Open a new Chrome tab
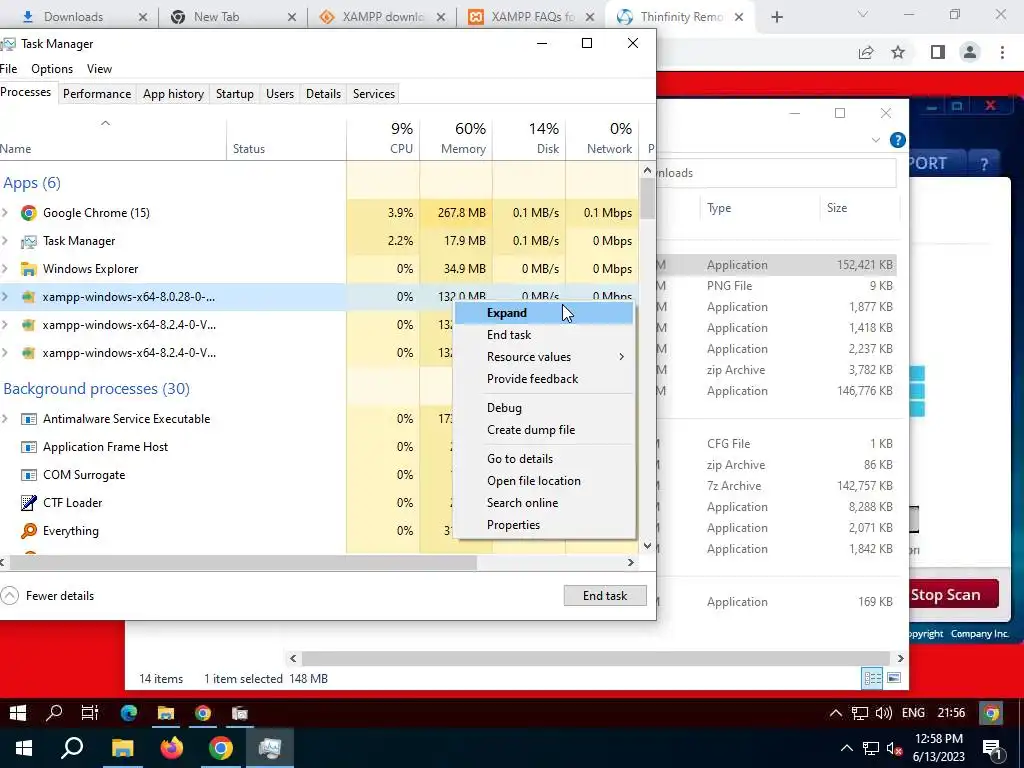This screenshot has width=1024, height=768. click(777, 17)
